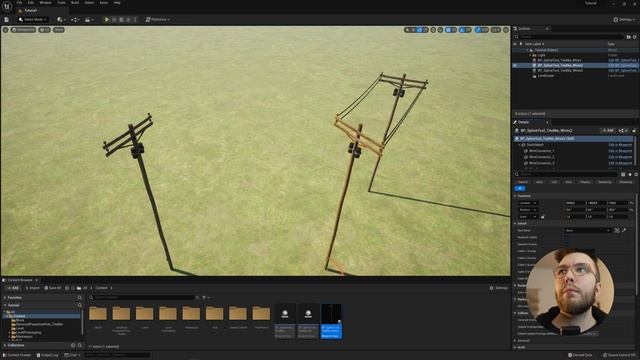Click the Outliner add folder icon
This screenshot has width=640, height=360.
(x=629, y=37)
